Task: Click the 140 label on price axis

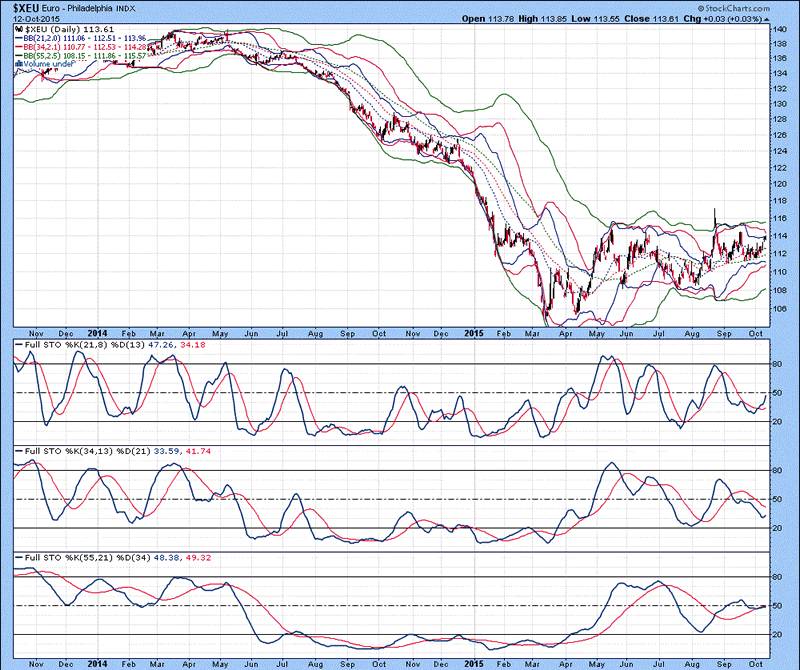Action: [778, 30]
